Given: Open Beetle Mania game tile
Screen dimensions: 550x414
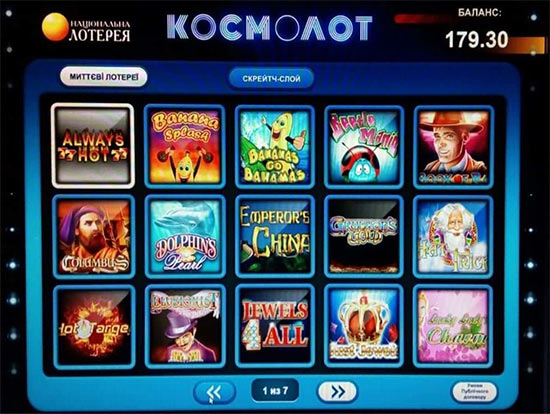Looking at the screenshot, I should click(364, 147).
